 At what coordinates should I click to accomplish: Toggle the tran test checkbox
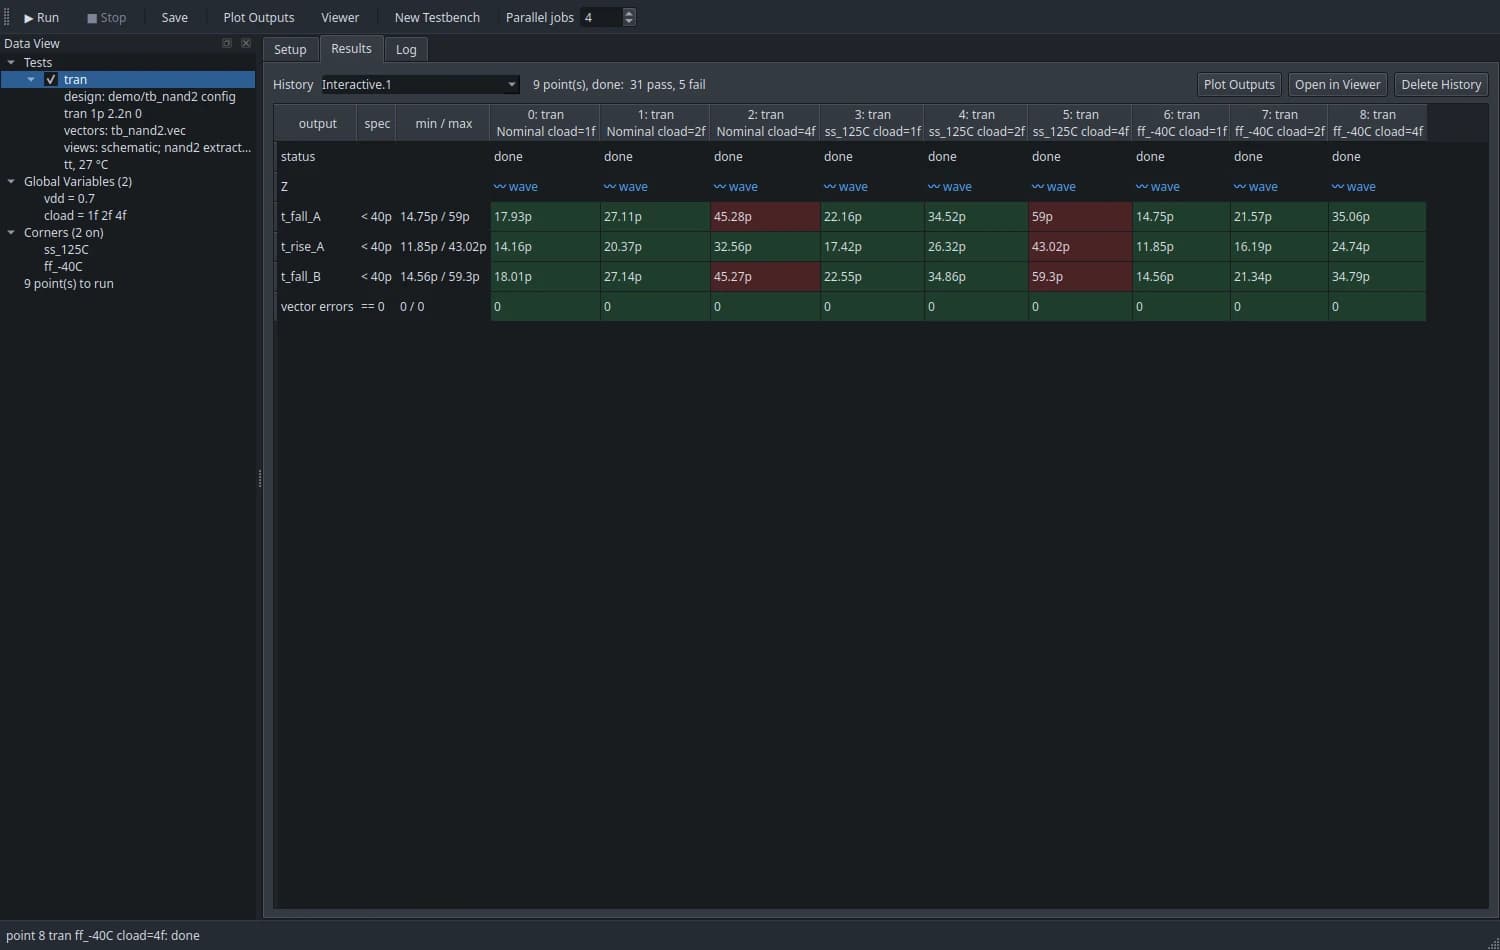[x=51, y=80]
